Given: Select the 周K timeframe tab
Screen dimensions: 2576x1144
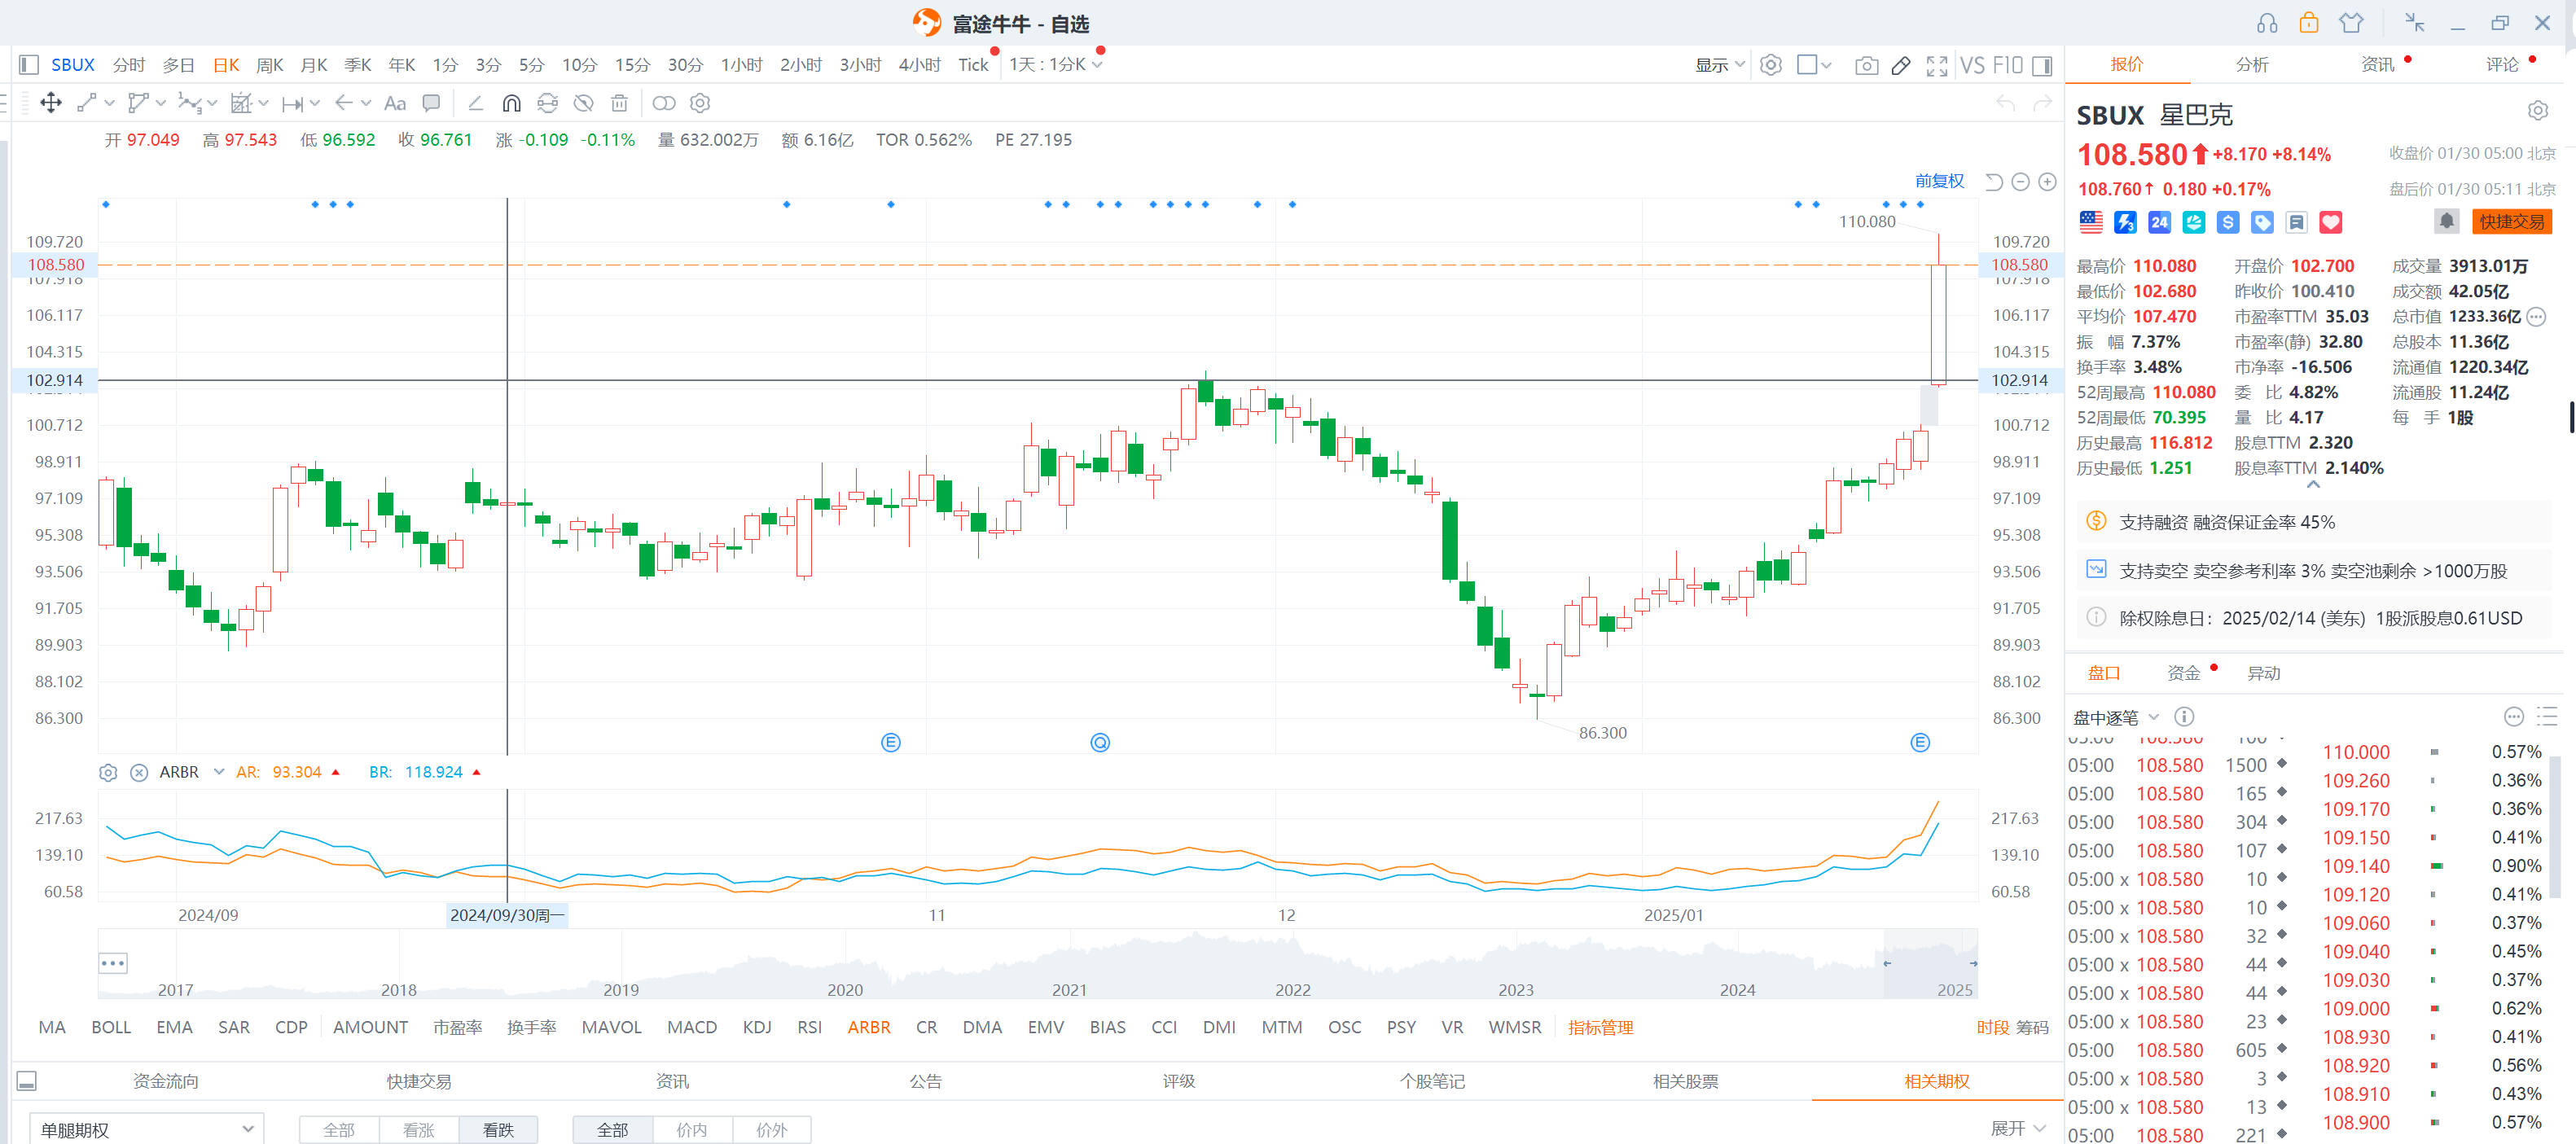Looking at the screenshot, I should click(x=270, y=65).
